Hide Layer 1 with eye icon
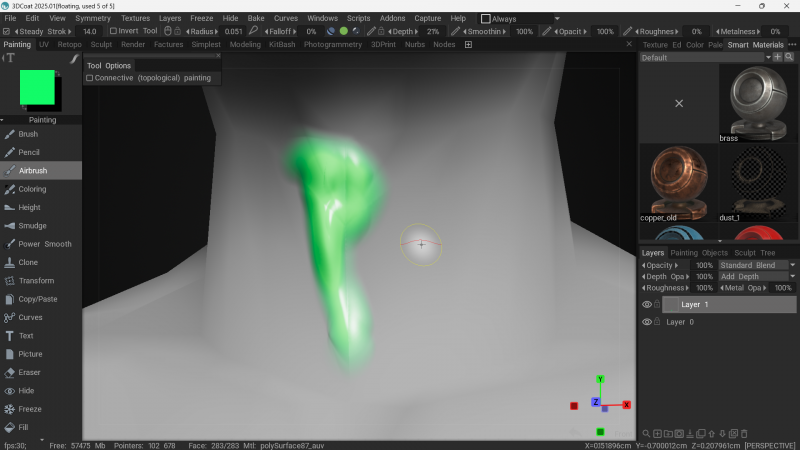800x450 pixels. coord(646,304)
